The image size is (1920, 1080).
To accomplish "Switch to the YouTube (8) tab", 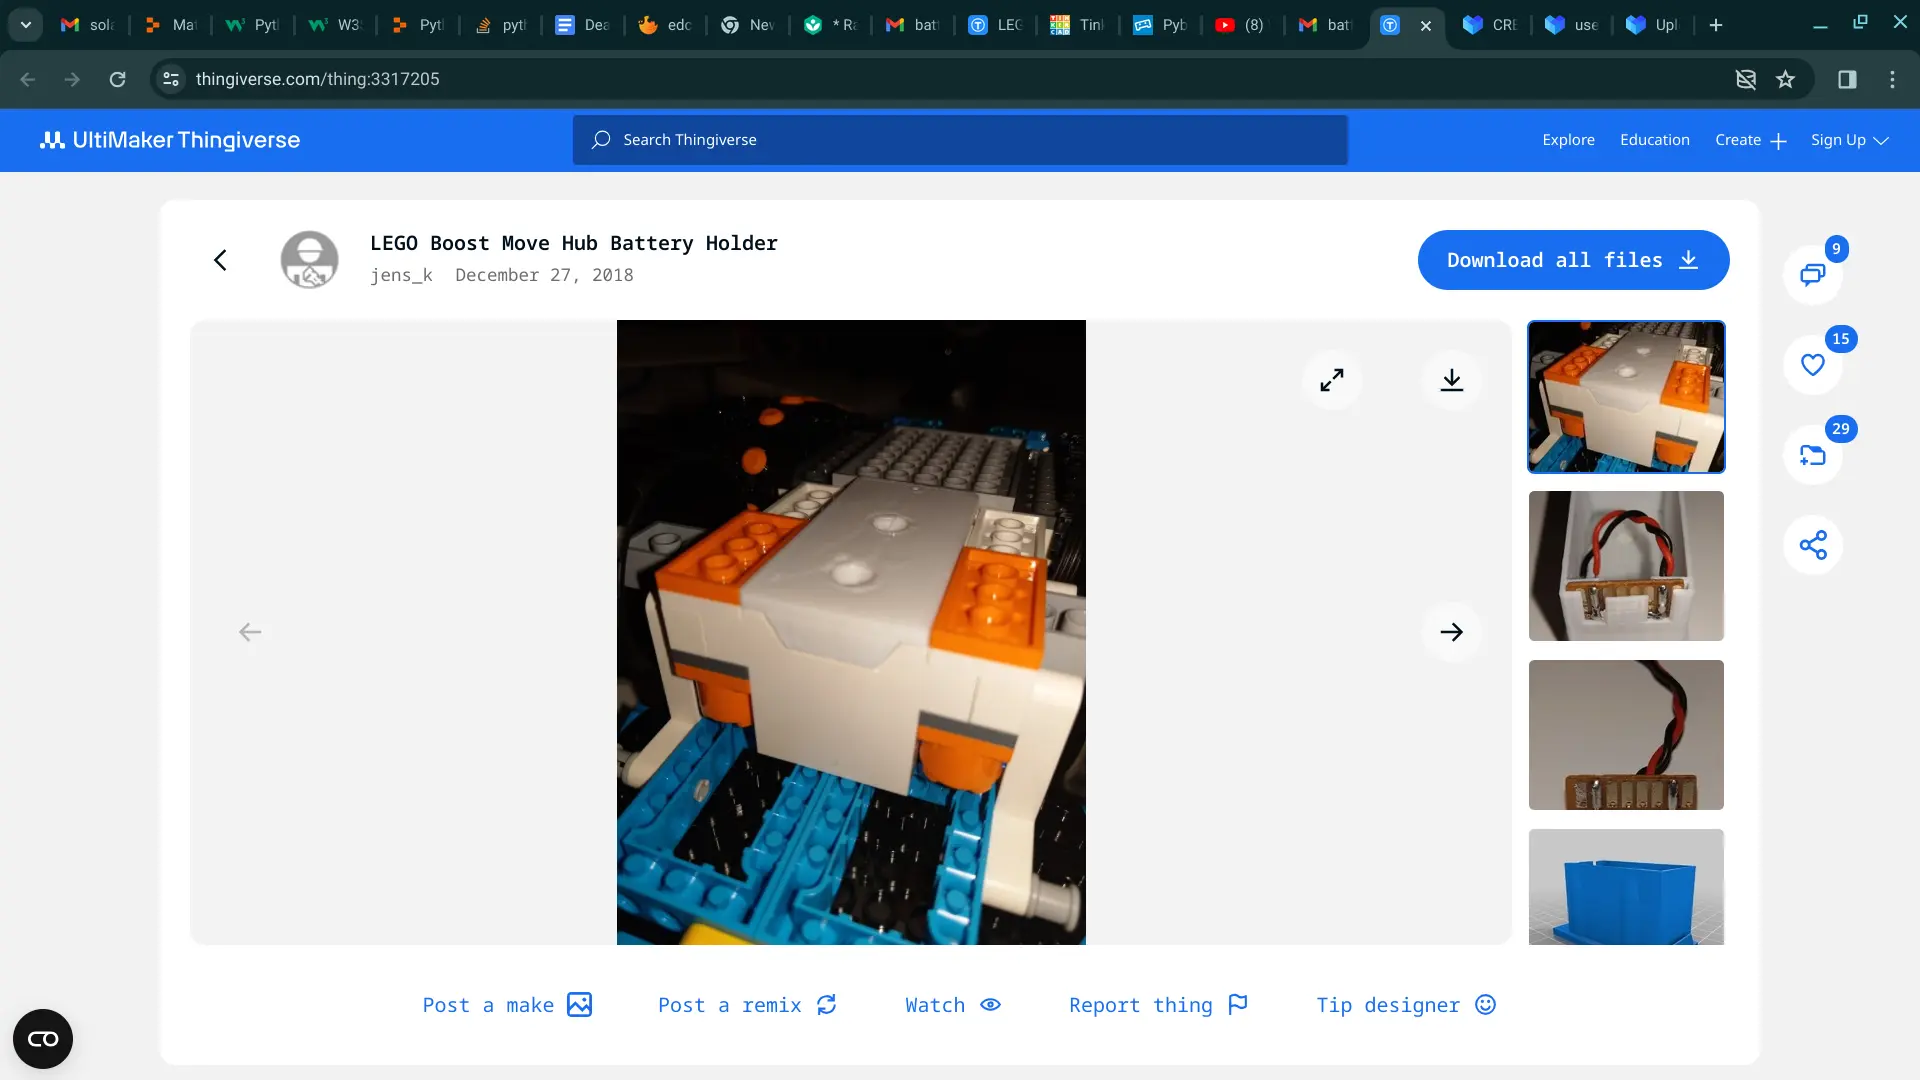I will [x=1240, y=25].
